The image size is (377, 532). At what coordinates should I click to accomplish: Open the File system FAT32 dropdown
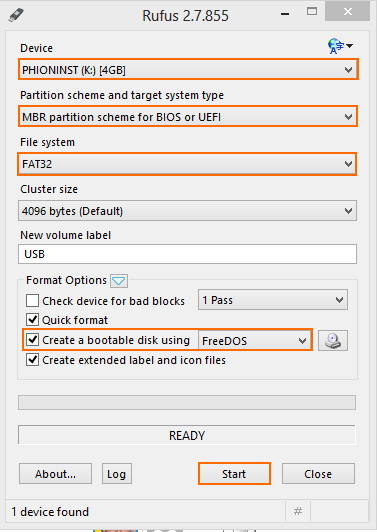pyautogui.click(x=187, y=164)
